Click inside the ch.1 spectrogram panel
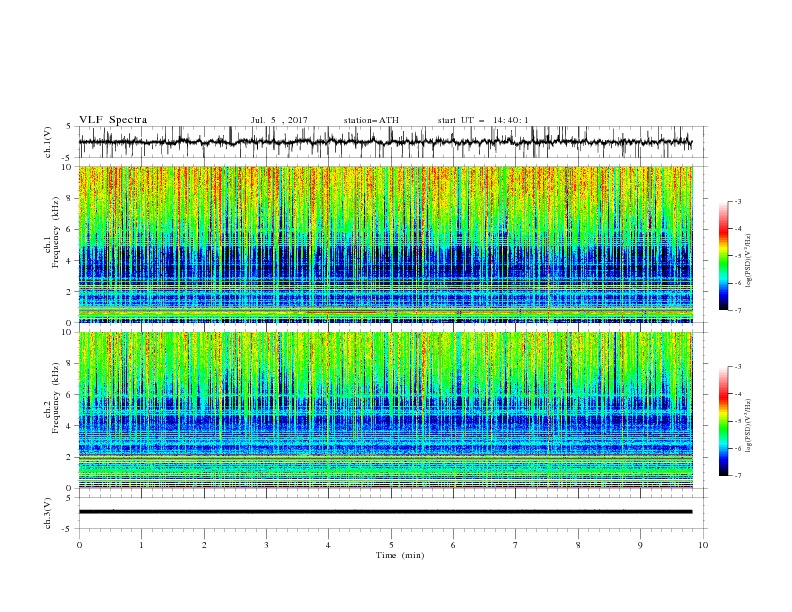792x612 pixels. tap(386, 244)
